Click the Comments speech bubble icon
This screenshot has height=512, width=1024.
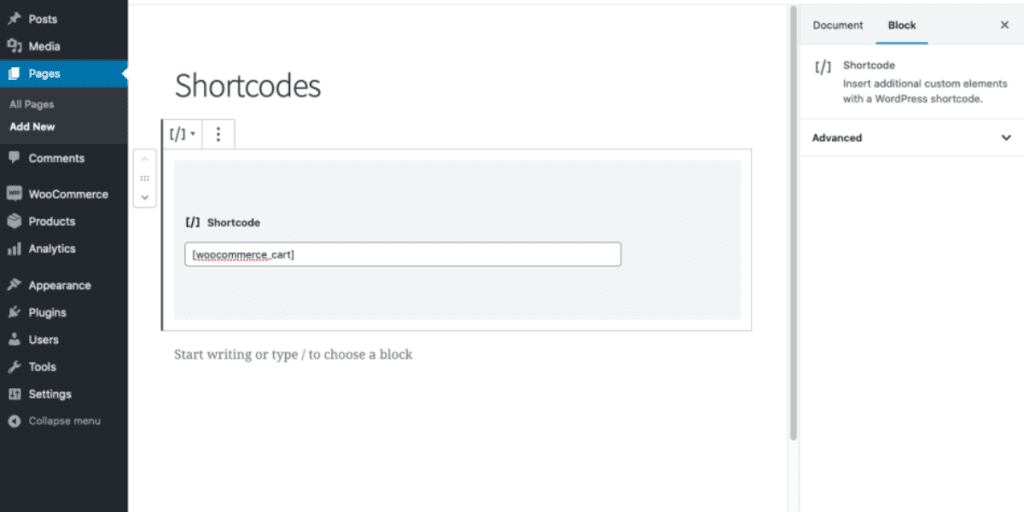coord(14,158)
